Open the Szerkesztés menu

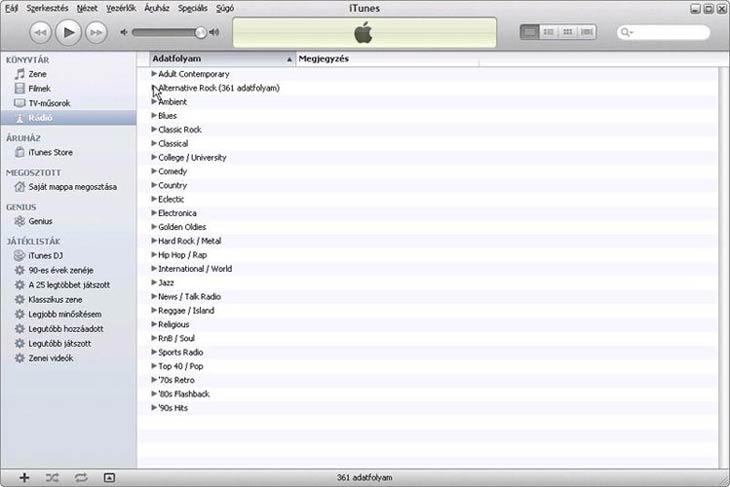click(x=47, y=8)
